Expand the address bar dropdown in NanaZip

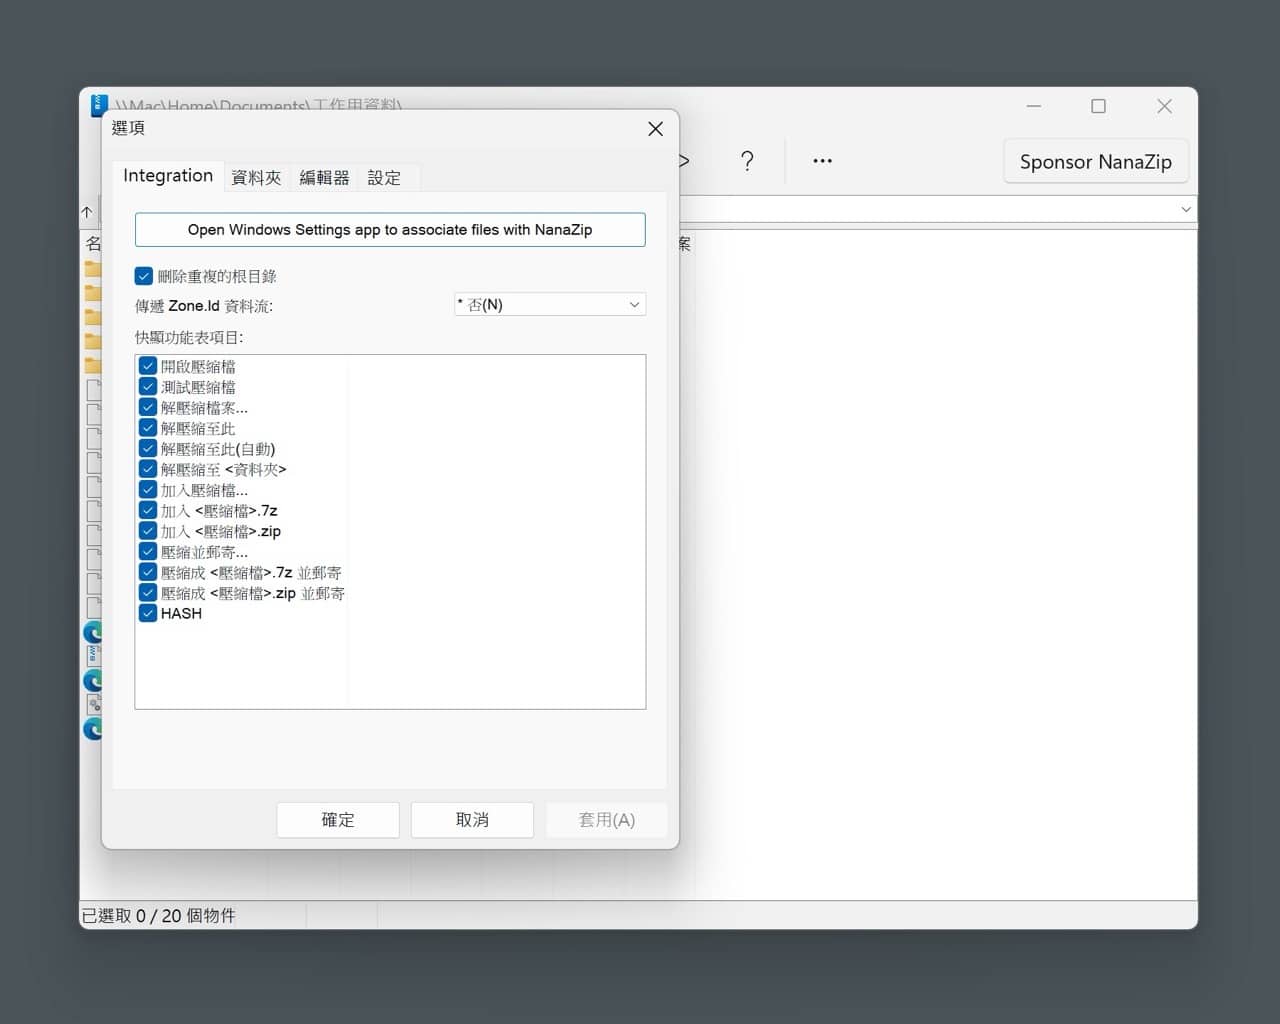(1186, 209)
